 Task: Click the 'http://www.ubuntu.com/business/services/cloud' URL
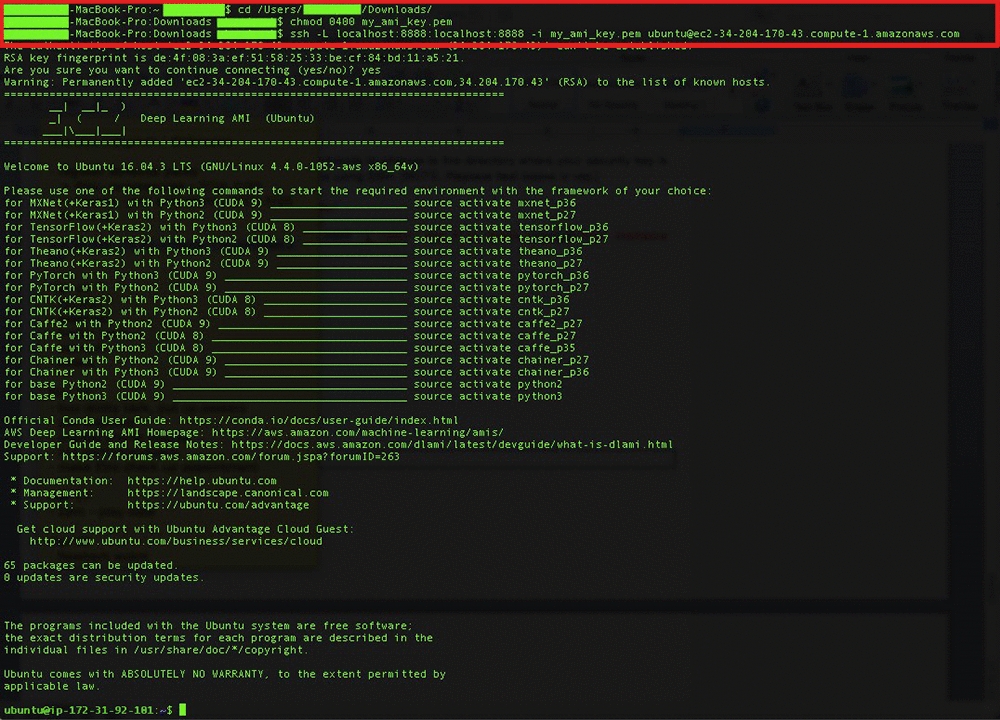[x=176, y=542]
